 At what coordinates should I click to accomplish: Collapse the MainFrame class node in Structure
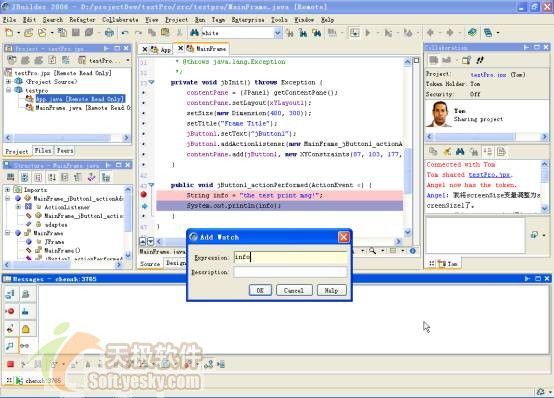7,233
